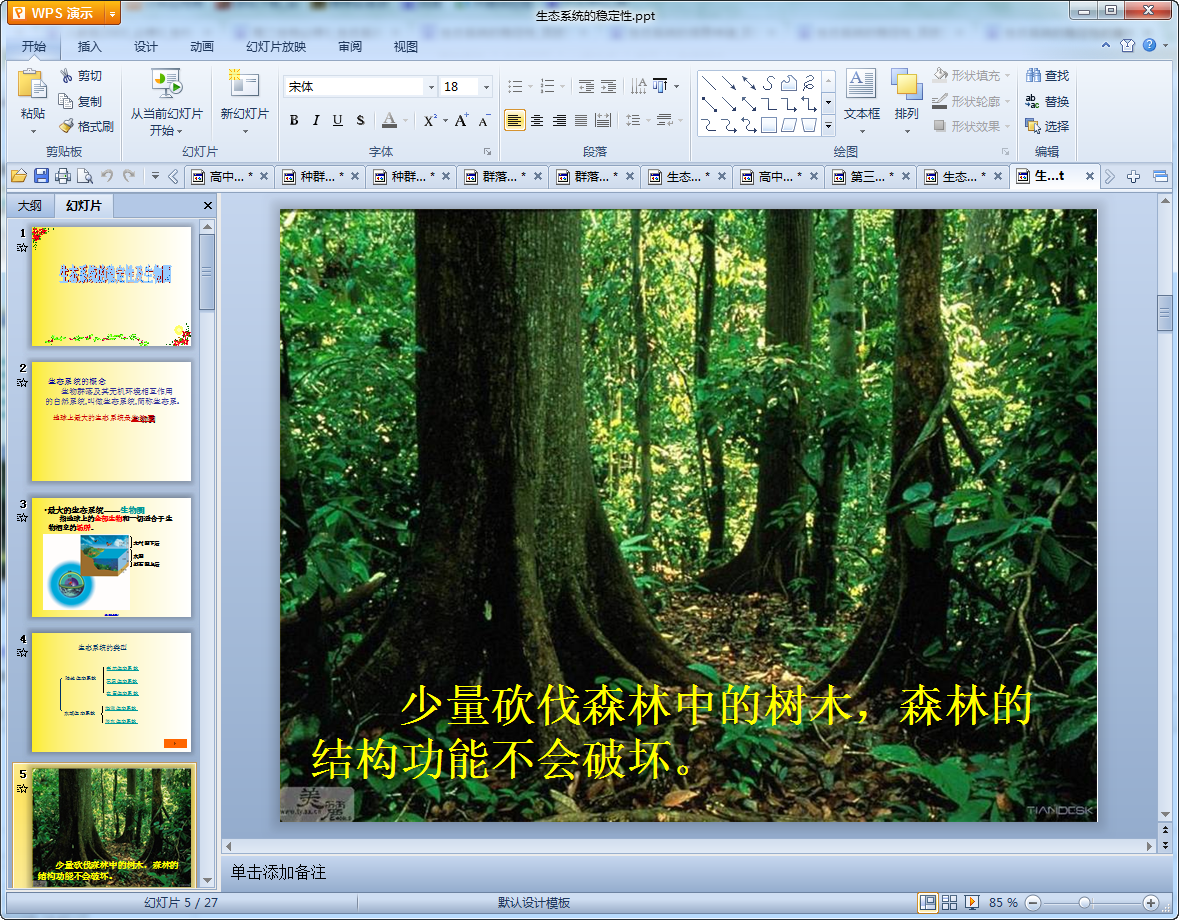Click the New Slide (新幻灯片) icon
1179x920 pixels.
pos(244,83)
